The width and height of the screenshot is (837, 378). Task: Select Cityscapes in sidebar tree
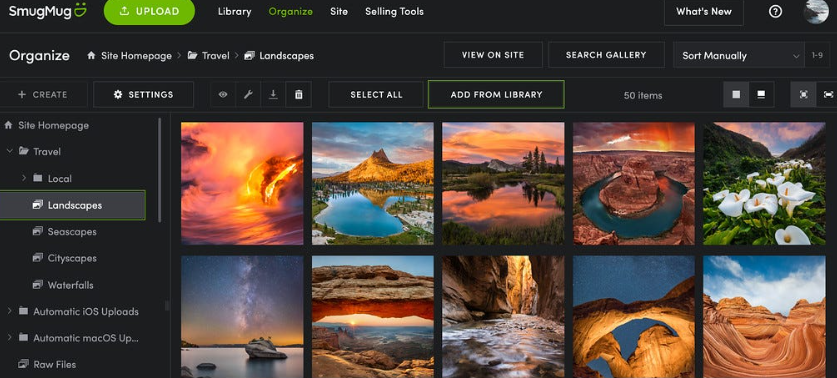click(x=72, y=258)
